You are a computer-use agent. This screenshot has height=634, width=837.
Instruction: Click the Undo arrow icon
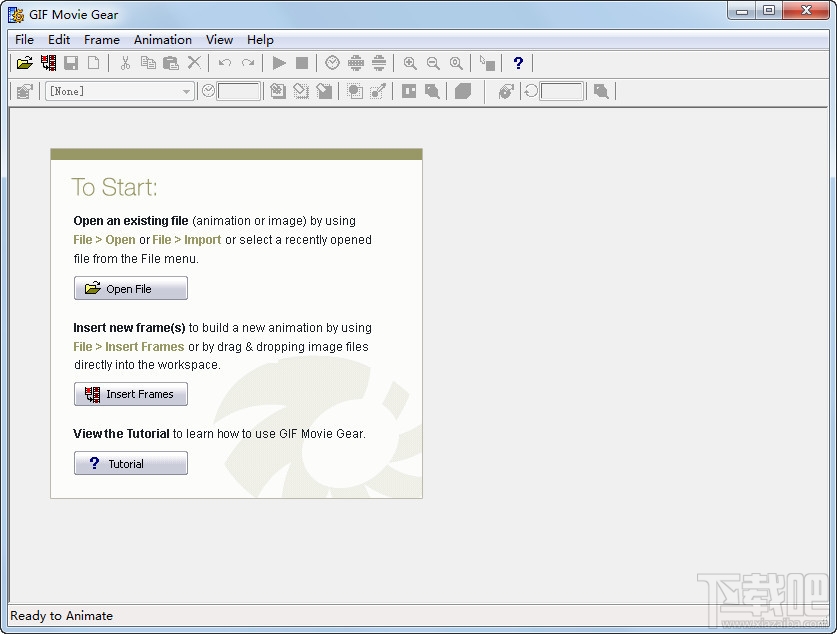[x=225, y=63]
